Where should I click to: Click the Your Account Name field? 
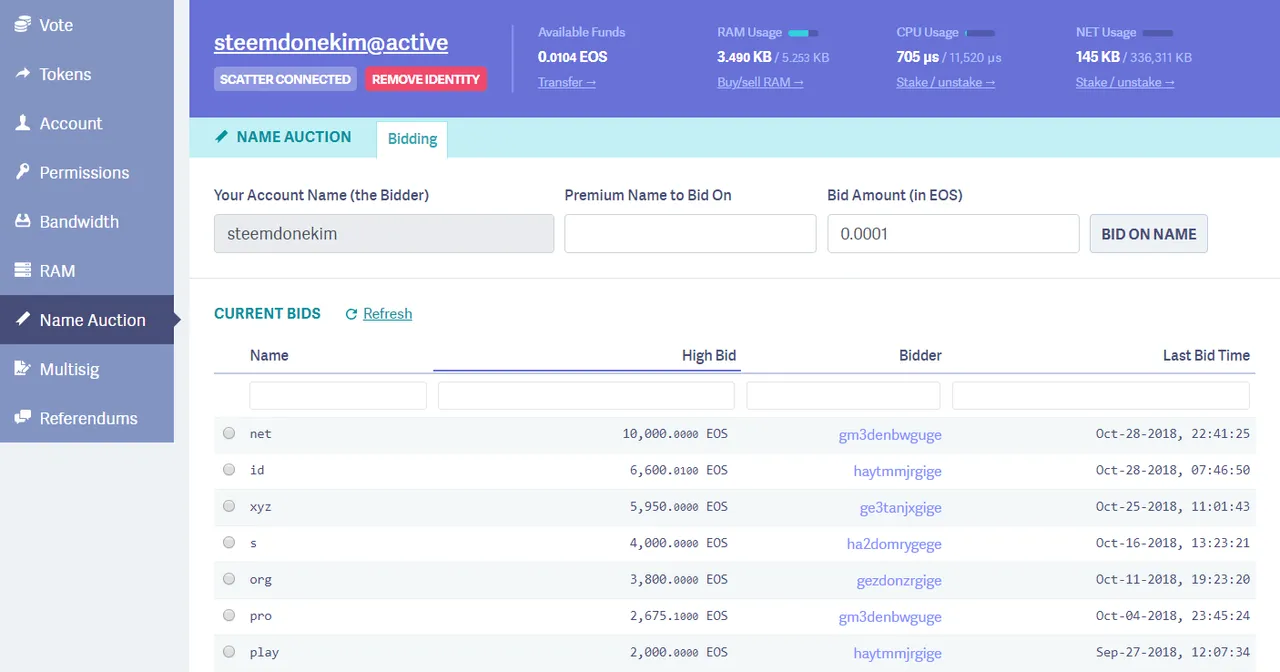384,234
